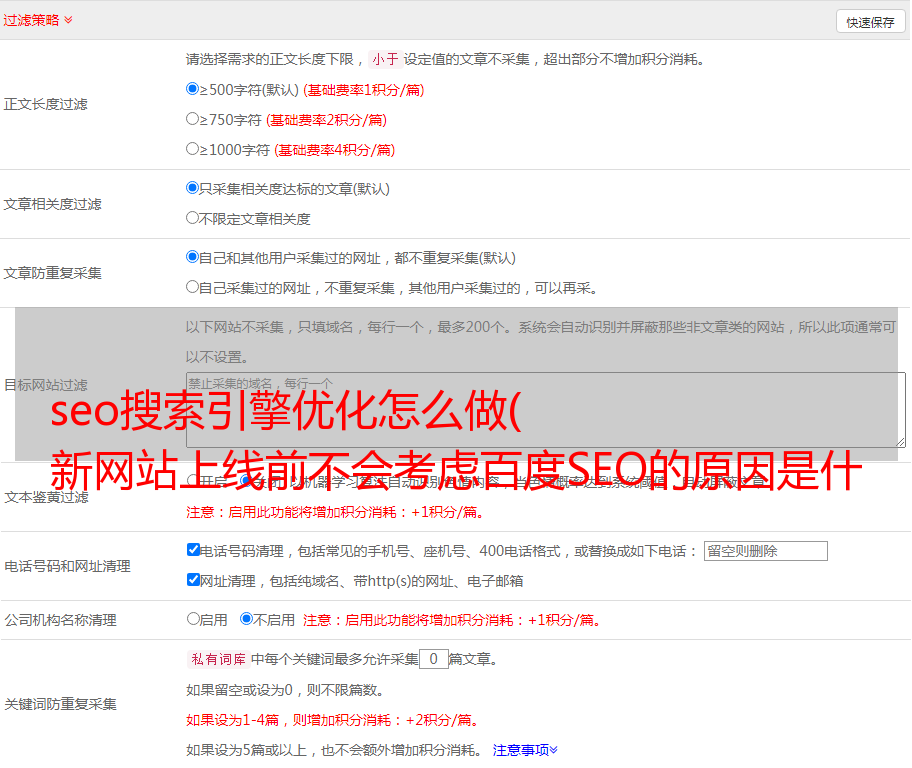Click the red 注意 warning under 文本鉴黄过滤 options

[335, 512]
